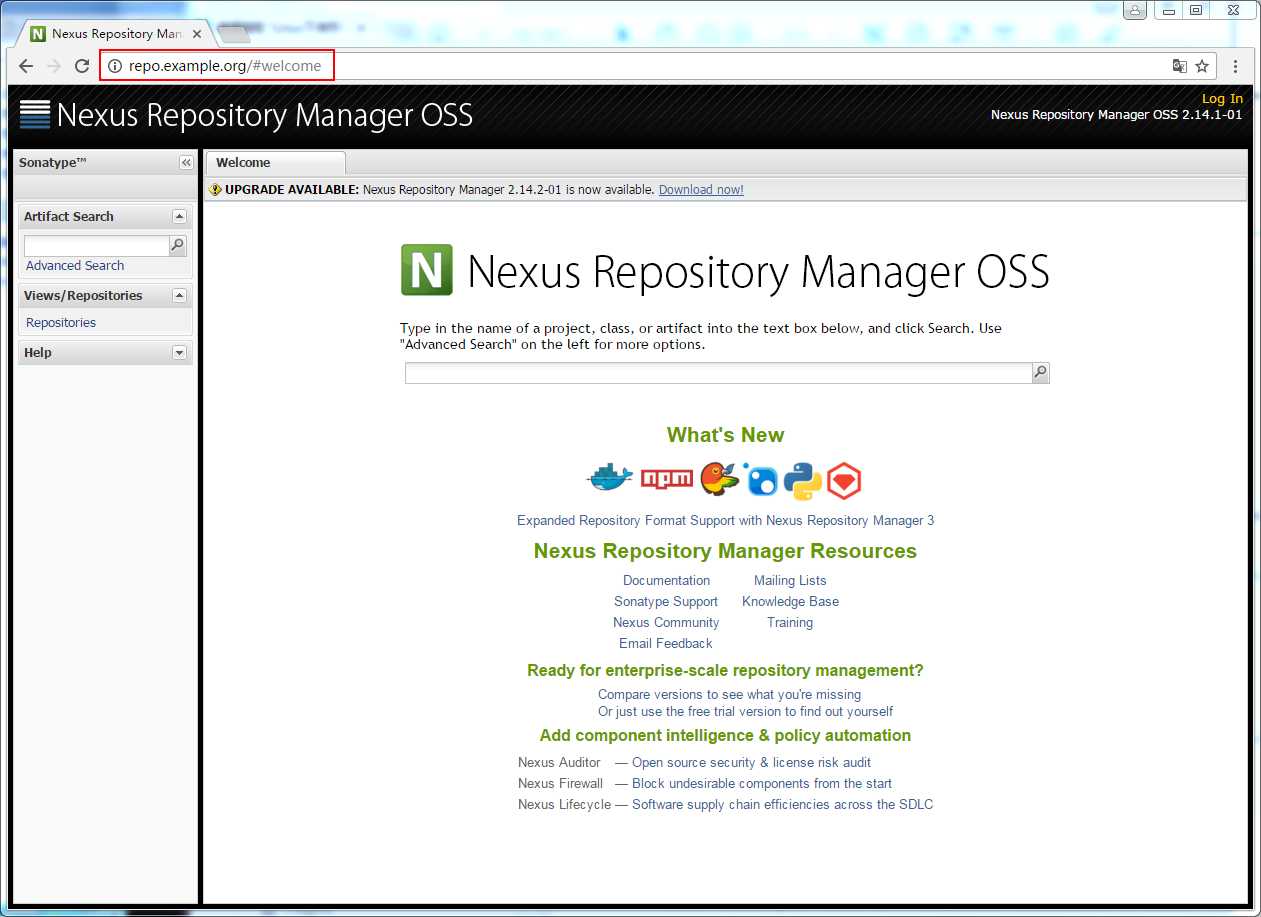Click the Nexus Firewall label

(x=560, y=783)
